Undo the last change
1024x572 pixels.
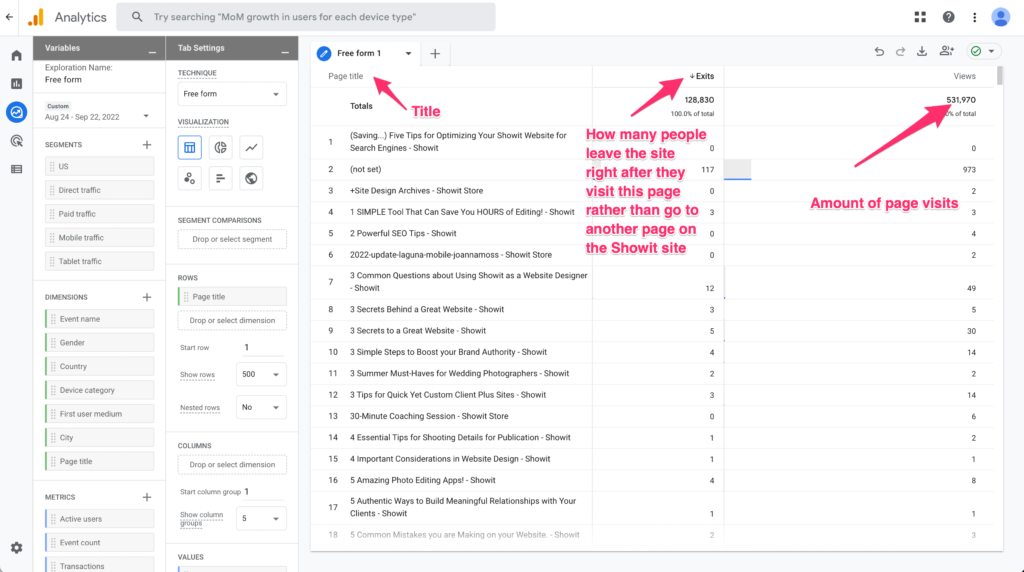(x=879, y=52)
